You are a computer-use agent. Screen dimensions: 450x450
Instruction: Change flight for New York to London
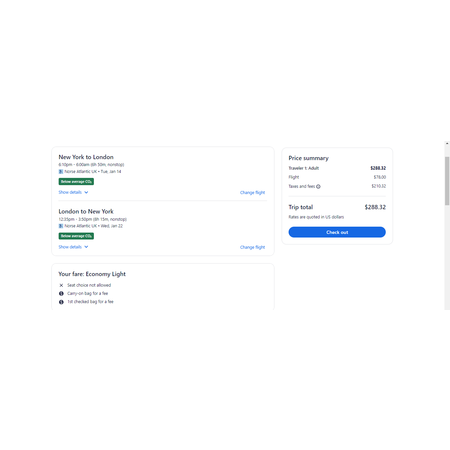(x=252, y=193)
